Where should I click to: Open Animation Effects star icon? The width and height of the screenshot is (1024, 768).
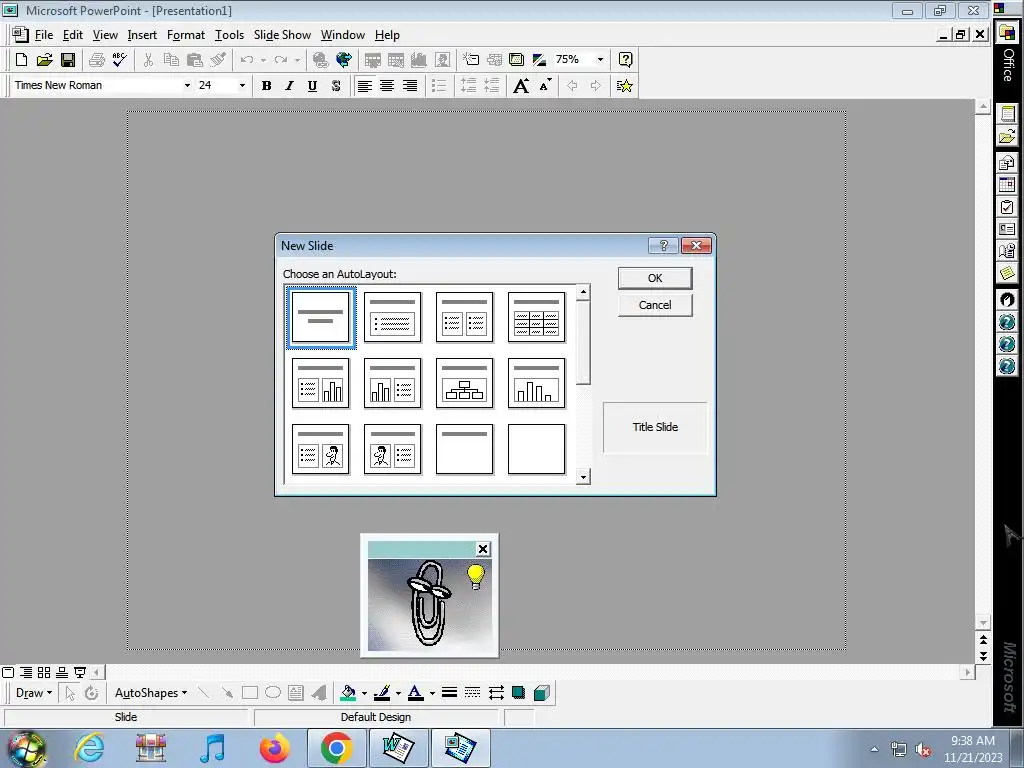coord(624,86)
